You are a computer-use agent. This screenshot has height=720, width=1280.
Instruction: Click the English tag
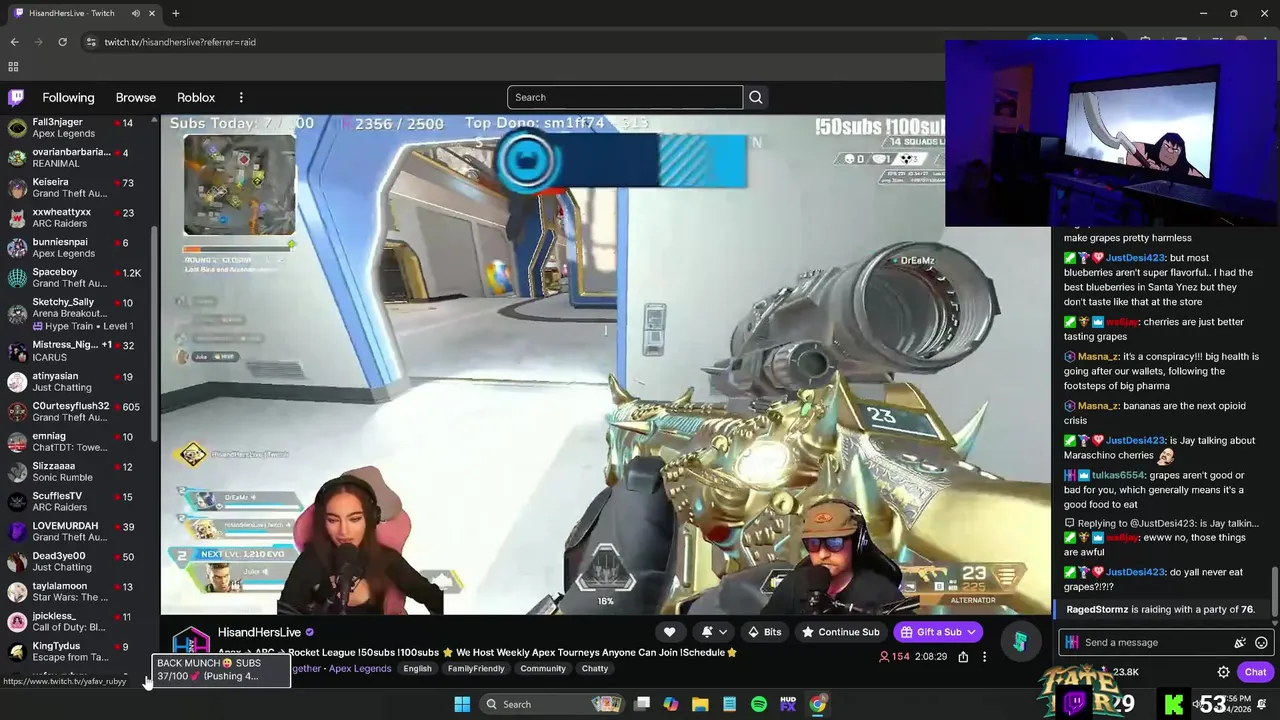418,669
